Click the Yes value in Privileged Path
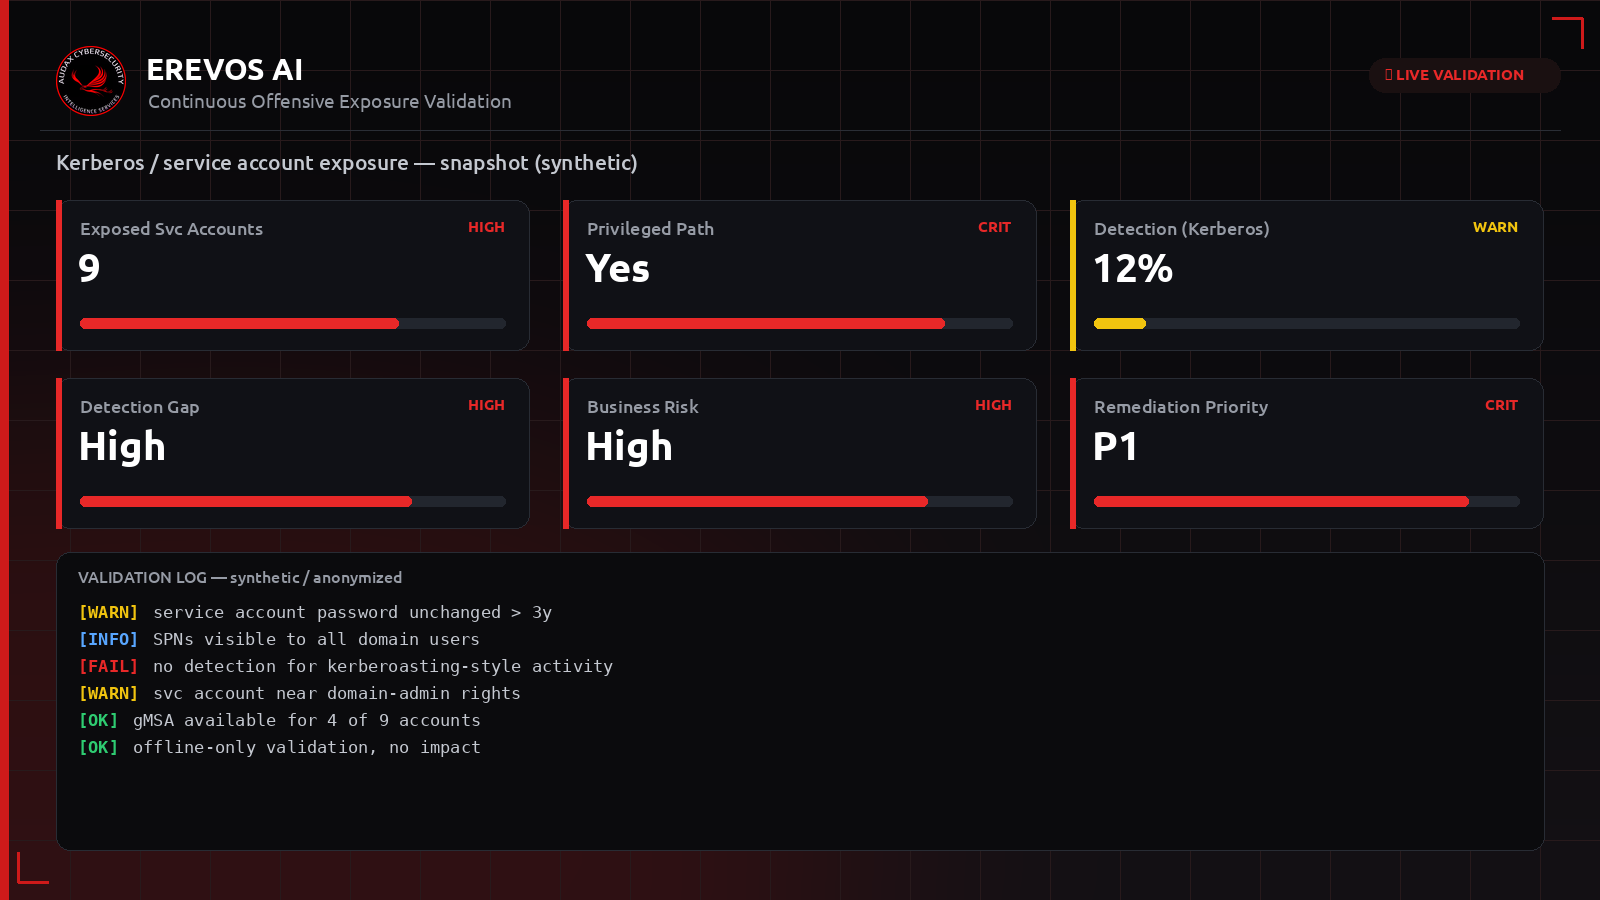1600x900 pixels. (x=618, y=268)
